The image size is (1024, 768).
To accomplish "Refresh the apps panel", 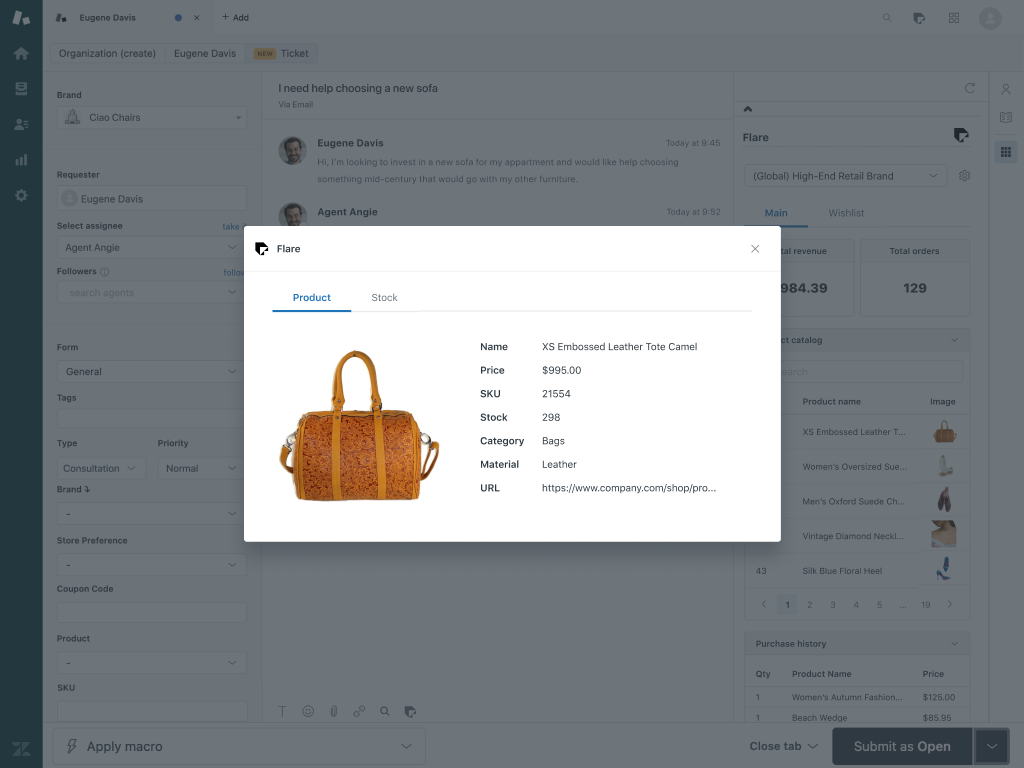I will [x=969, y=88].
